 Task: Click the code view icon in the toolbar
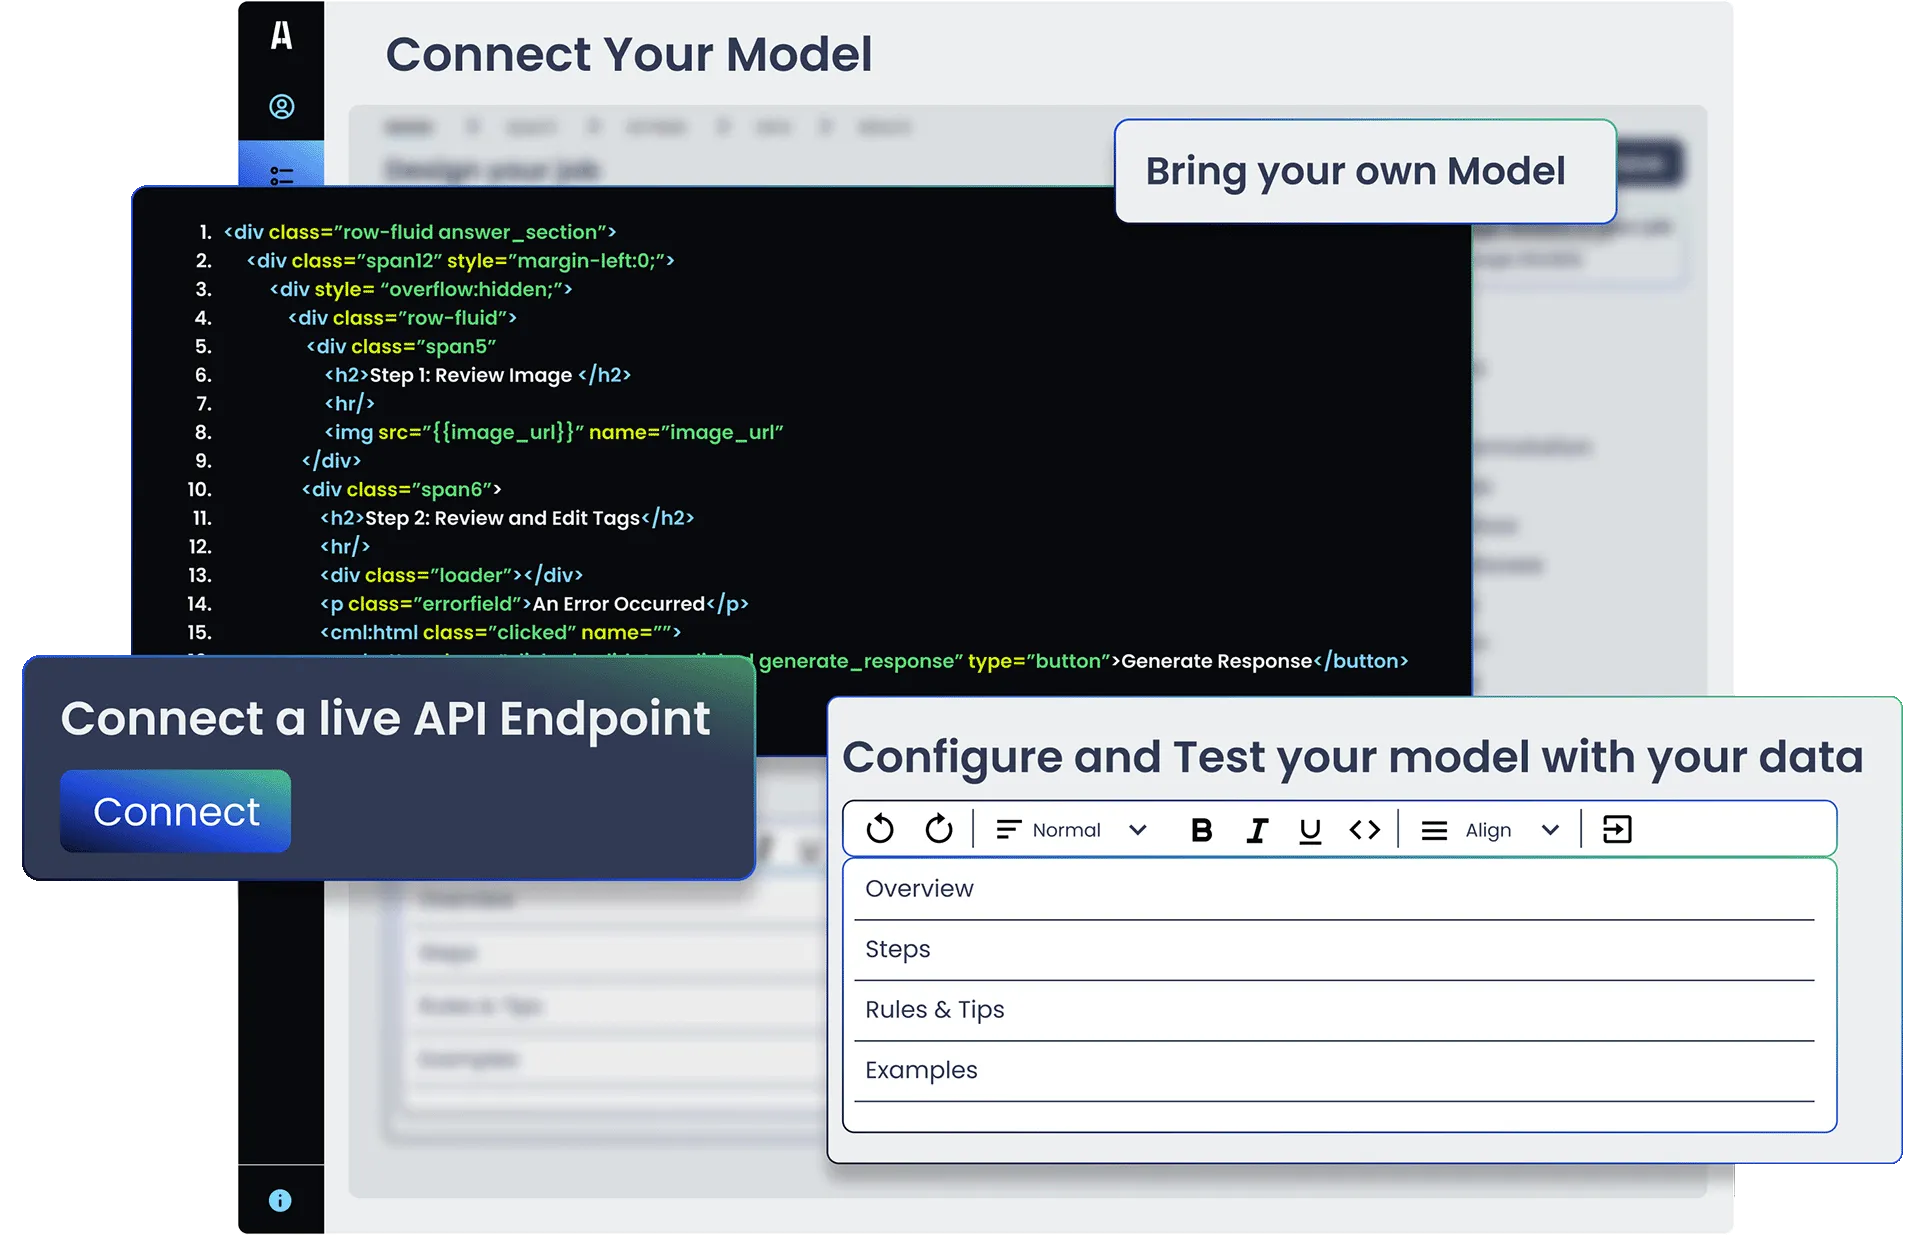[1364, 828]
